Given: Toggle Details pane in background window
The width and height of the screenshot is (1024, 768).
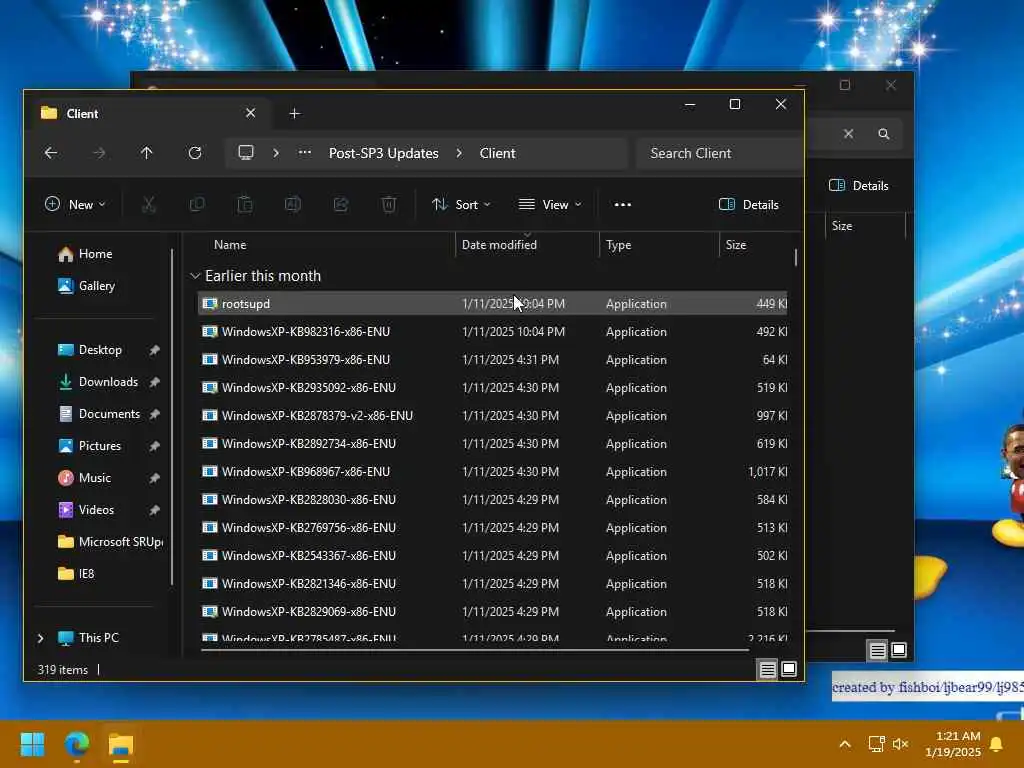Looking at the screenshot, I should (858, 185).
